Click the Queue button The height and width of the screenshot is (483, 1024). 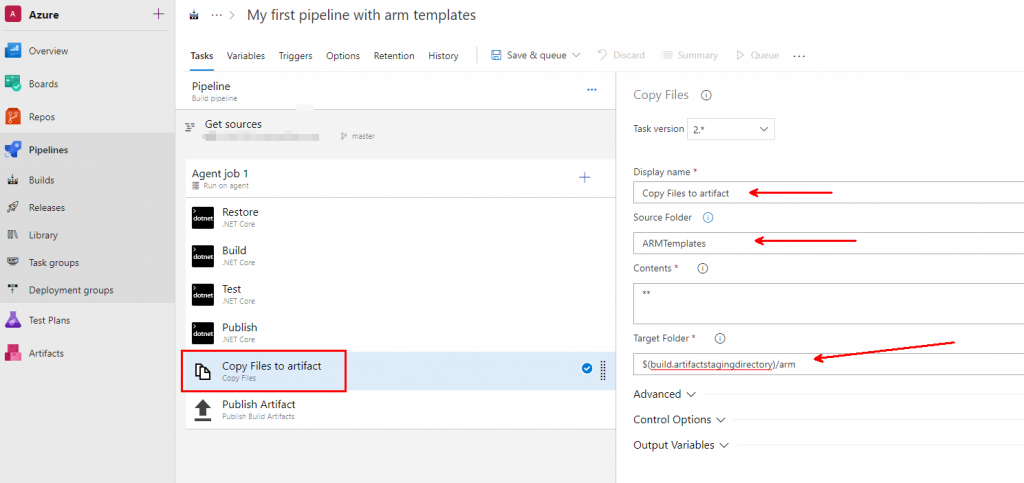[x=758, y=55]
